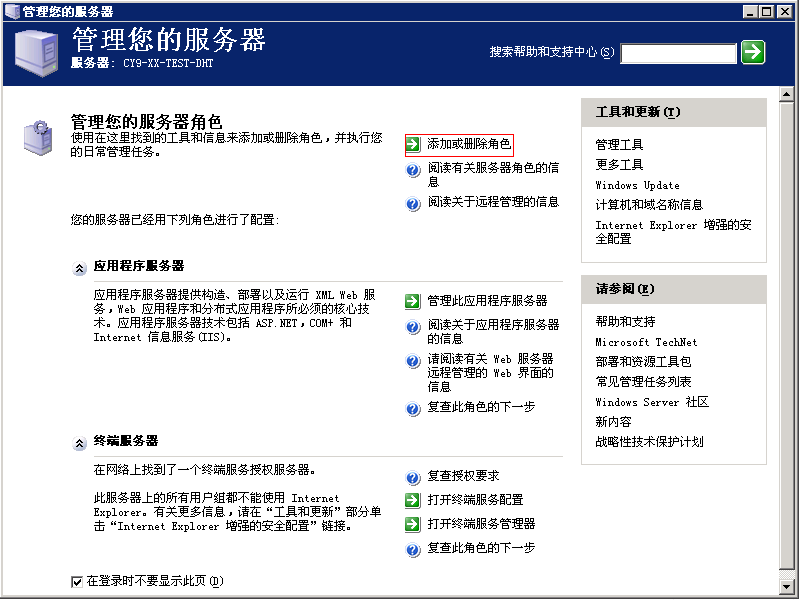Open Microsoft TechNet link

(x=646, y=342)
